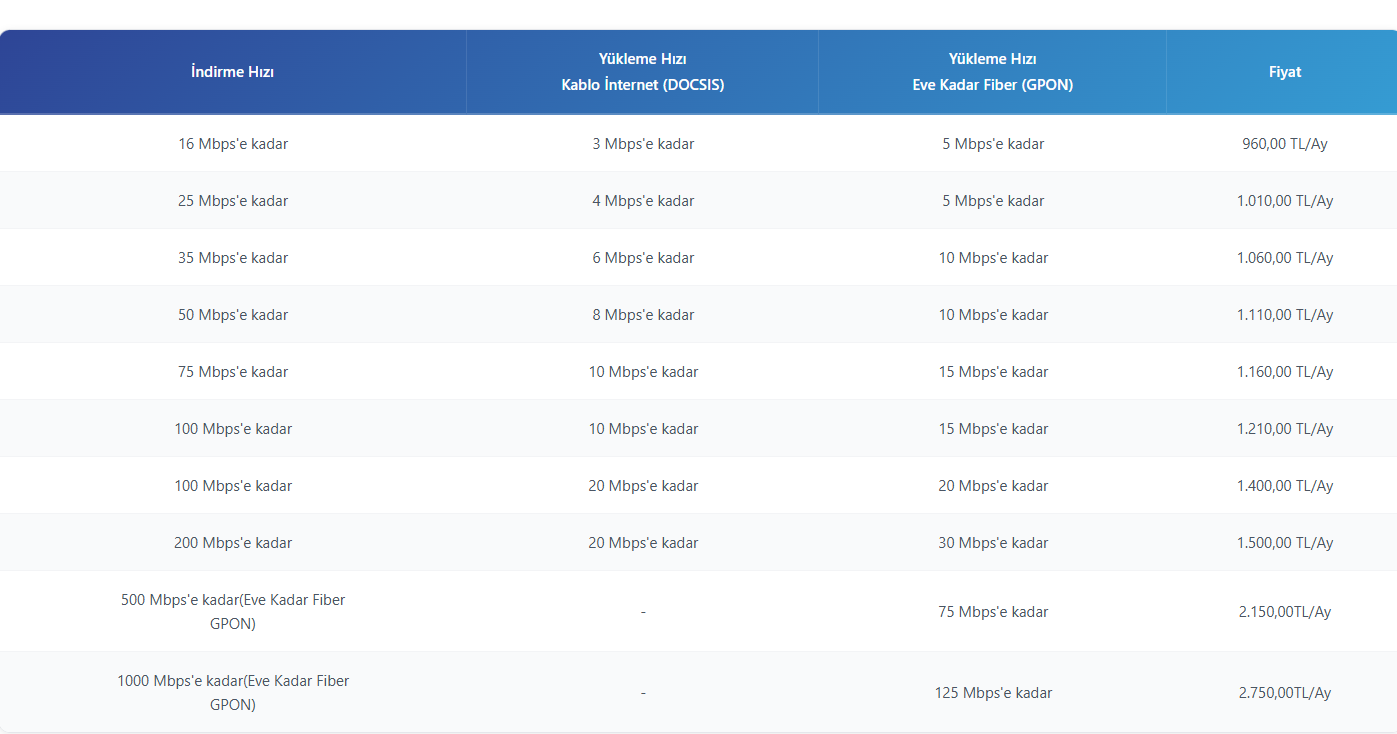Click the 1.010,00 TL/Ay price
The height and width of the screenshot is (734, 1397).
coord(1285,201)
